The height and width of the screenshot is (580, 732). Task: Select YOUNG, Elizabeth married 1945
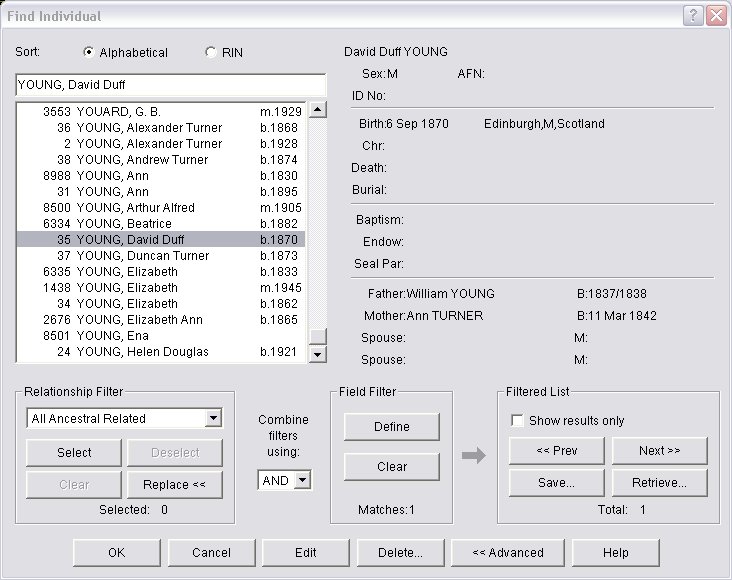pyautogui.click(x=161, y=288)
